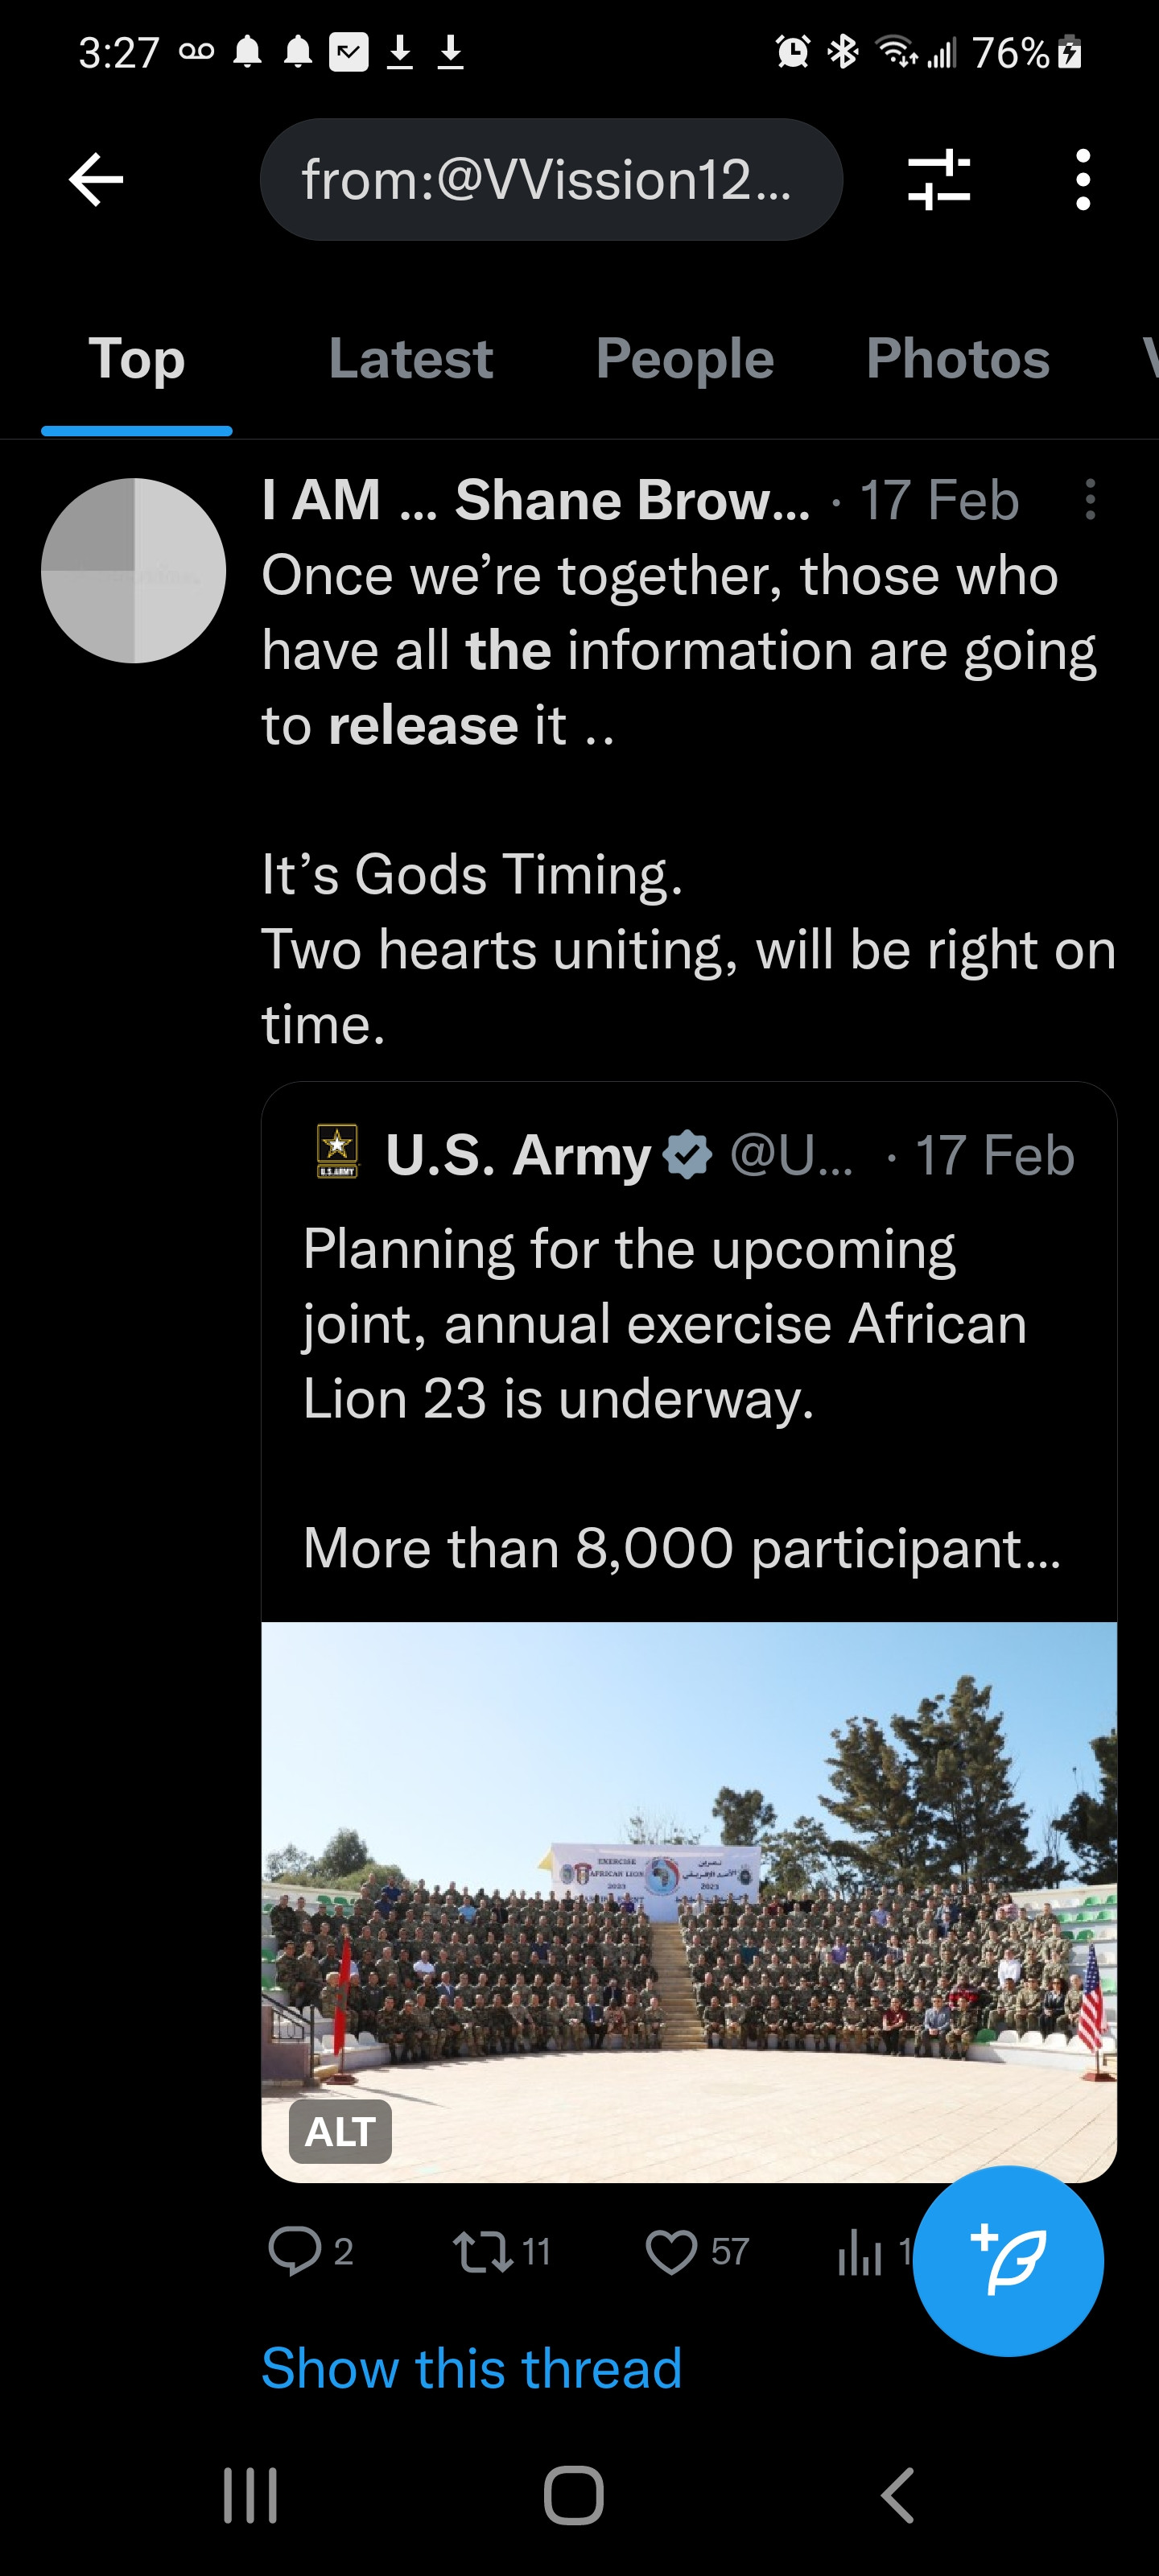Viewport: 1159px width, 2576px height.
Task: Tap the retweet icon under the tweet
Action: tap(483, 2251)
